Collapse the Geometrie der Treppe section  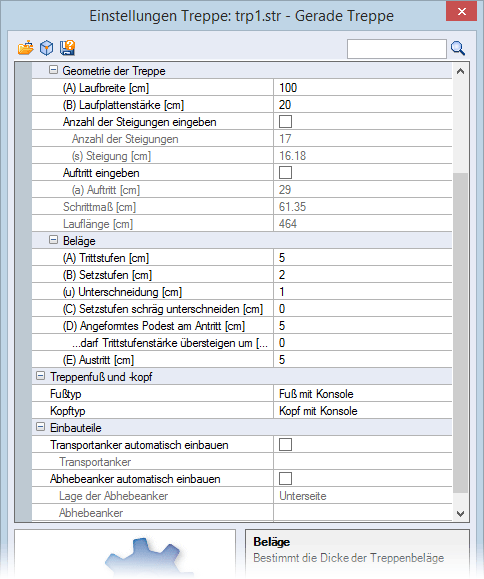point(54,70)
